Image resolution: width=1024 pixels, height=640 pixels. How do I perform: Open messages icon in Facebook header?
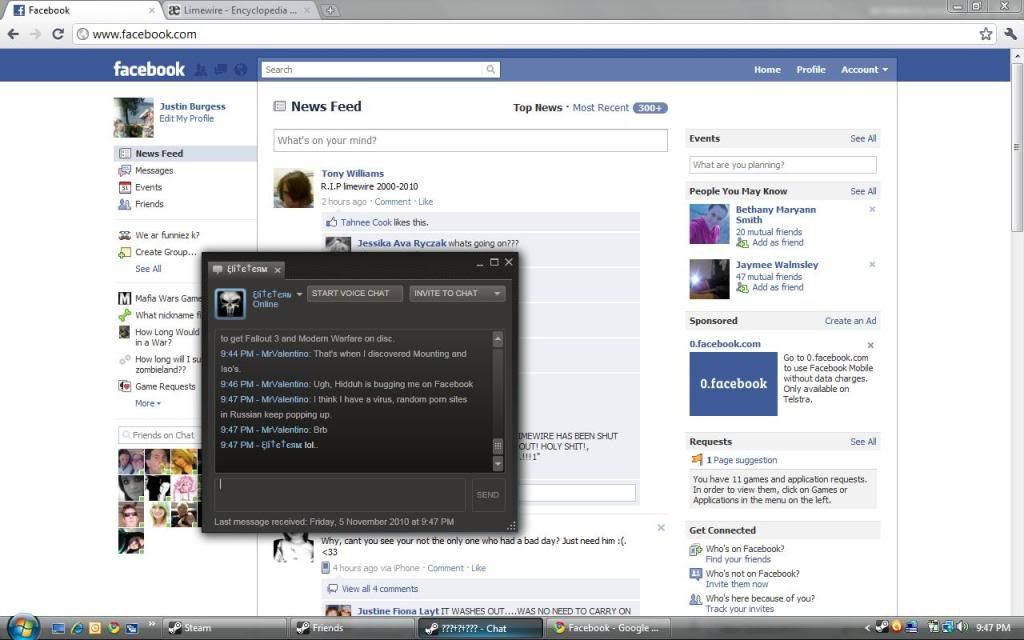point(221,69)
